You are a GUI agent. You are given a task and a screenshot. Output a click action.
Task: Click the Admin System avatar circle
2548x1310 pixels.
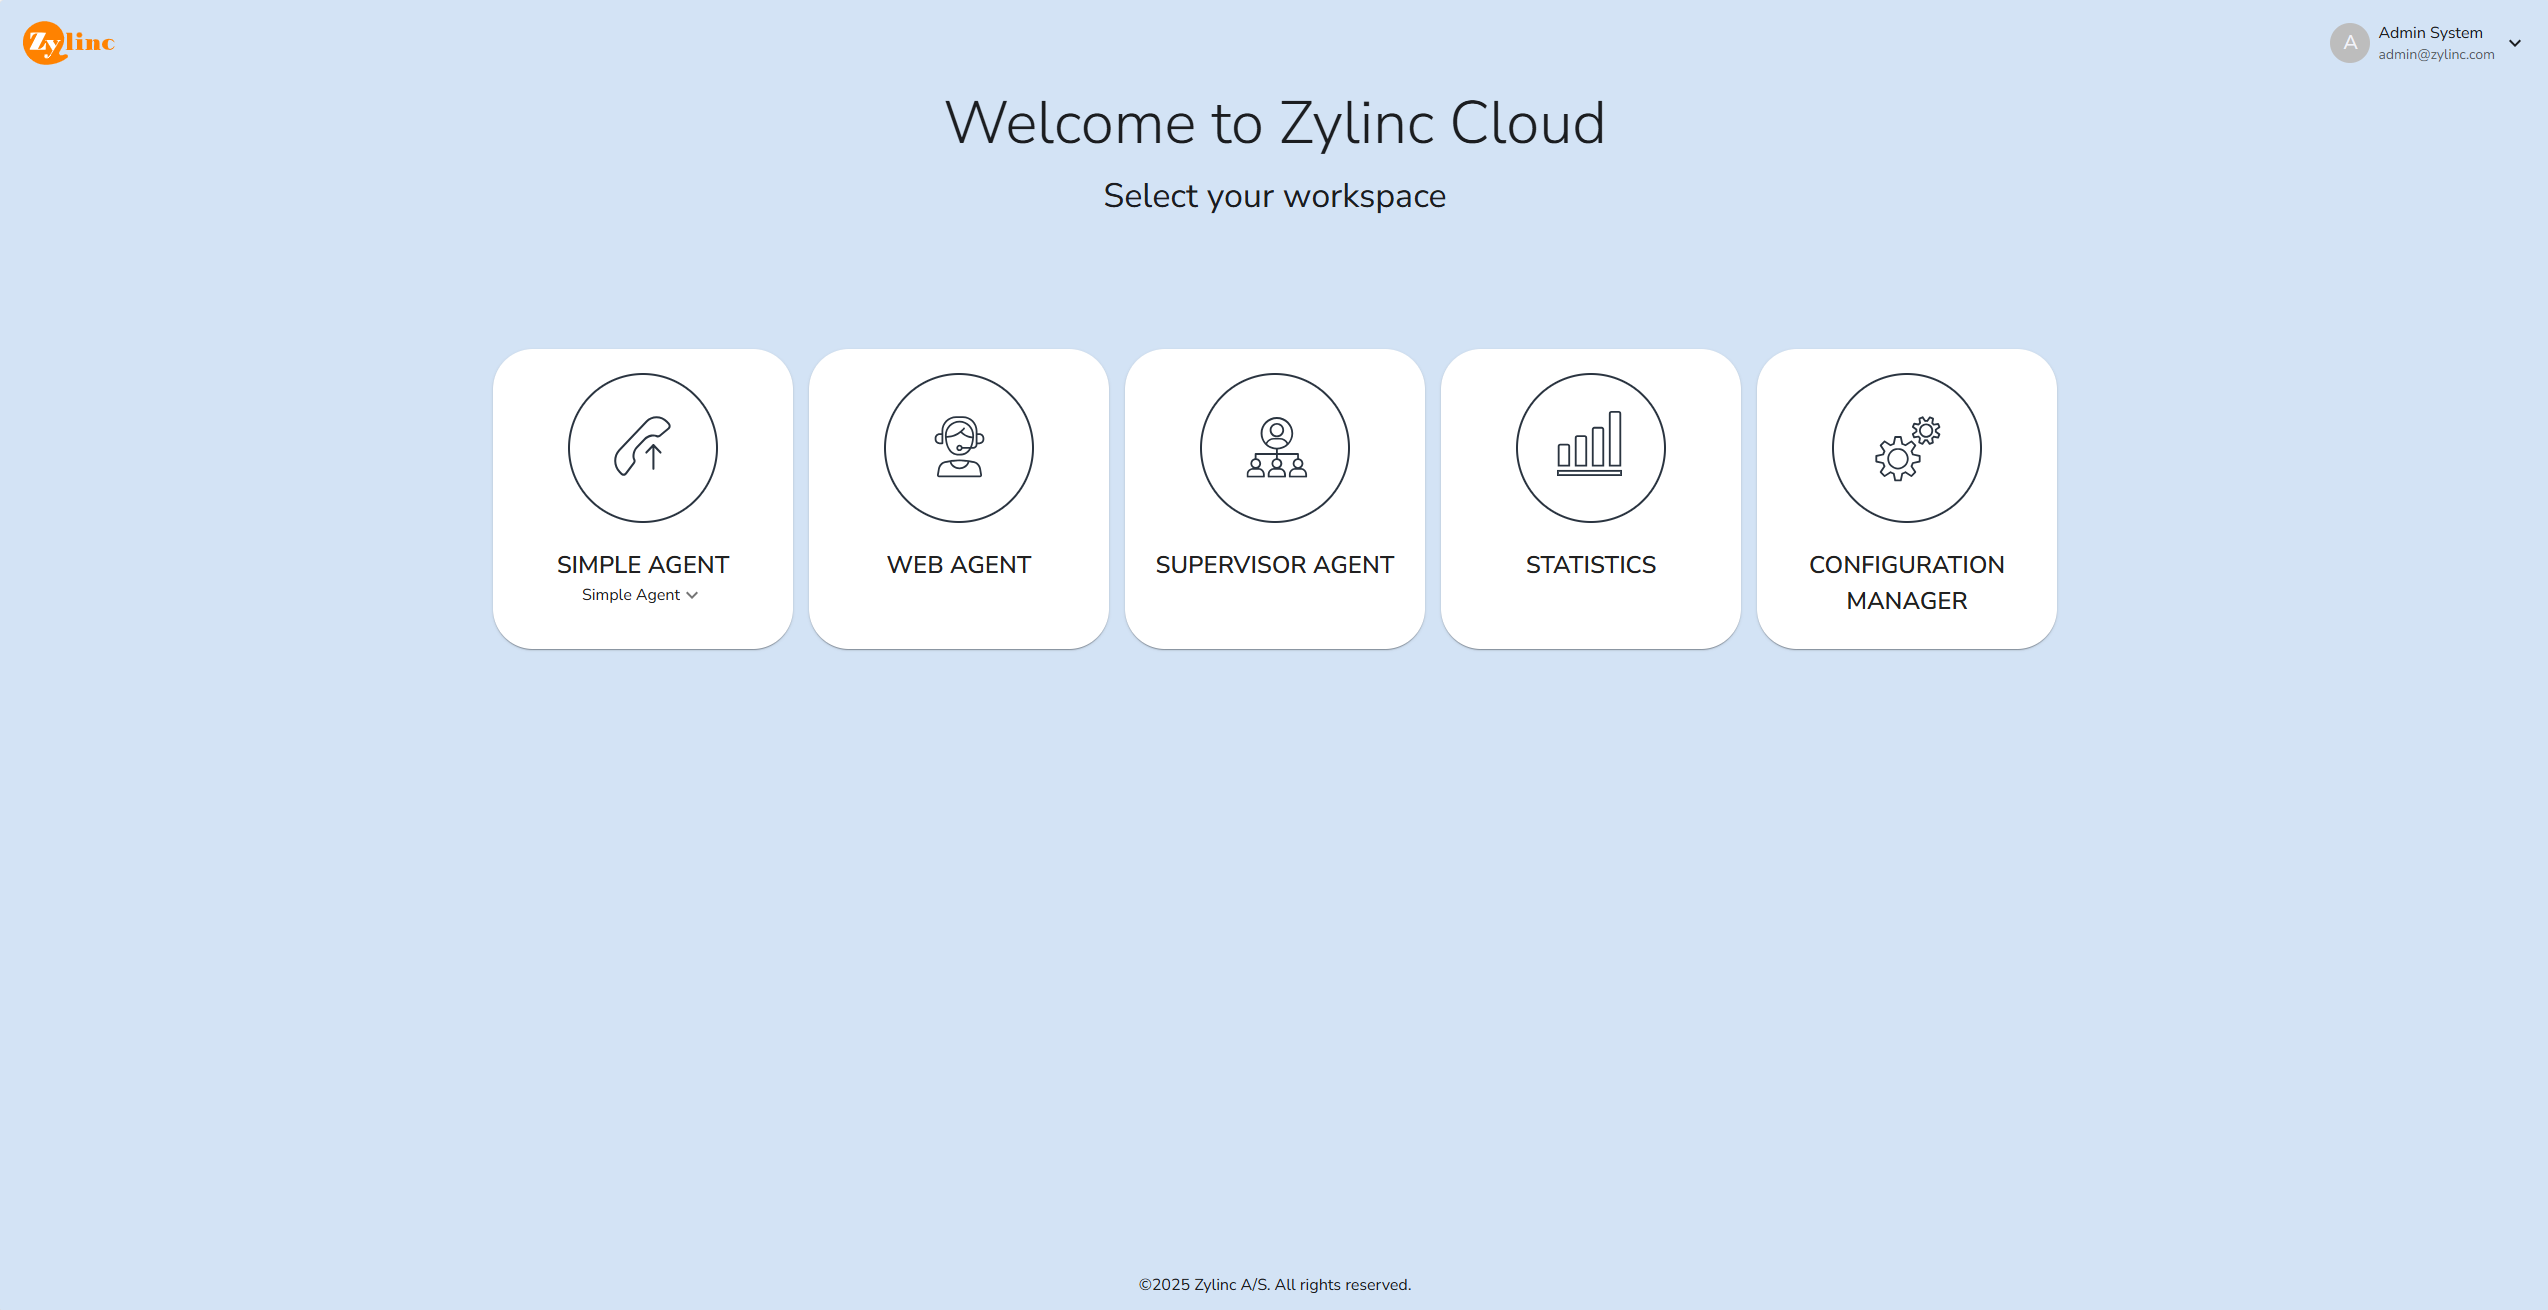(x=2349, y=43)
